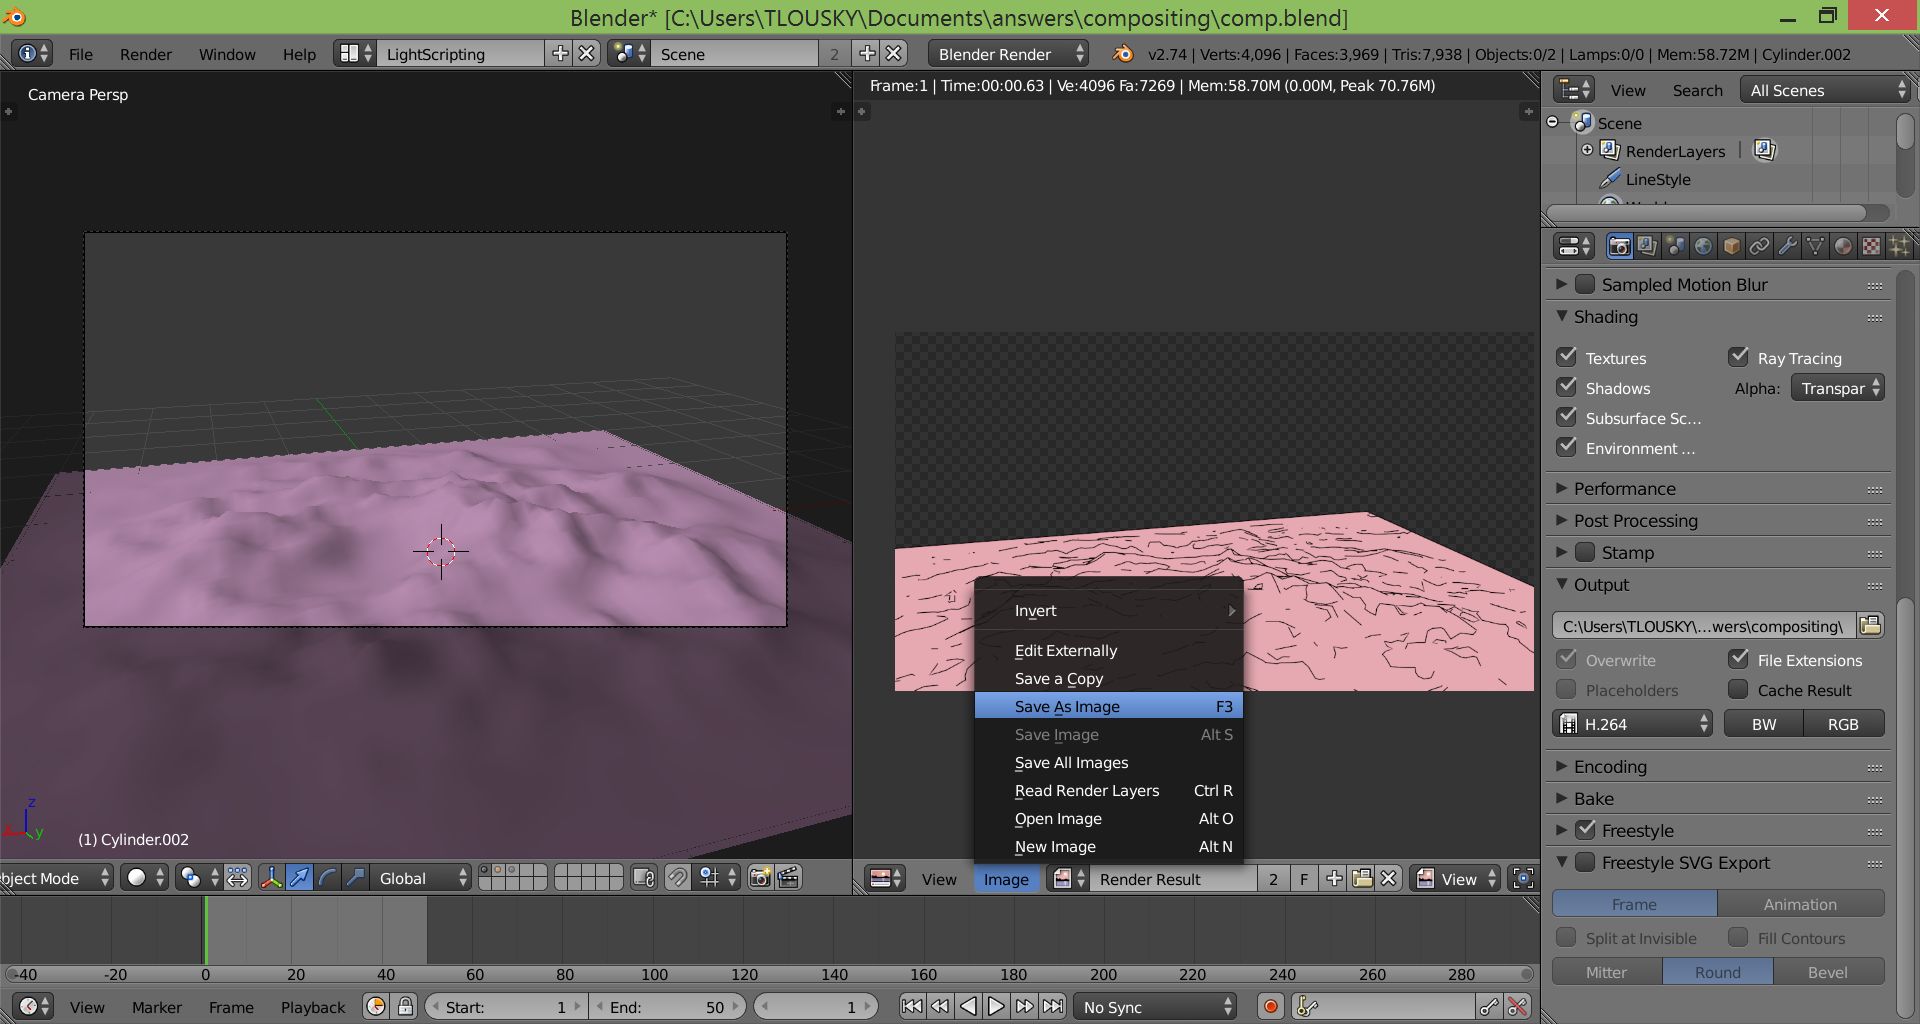Select the translate manipulator arrow
Screen dimensions: 1920x1024
[299, 878]
